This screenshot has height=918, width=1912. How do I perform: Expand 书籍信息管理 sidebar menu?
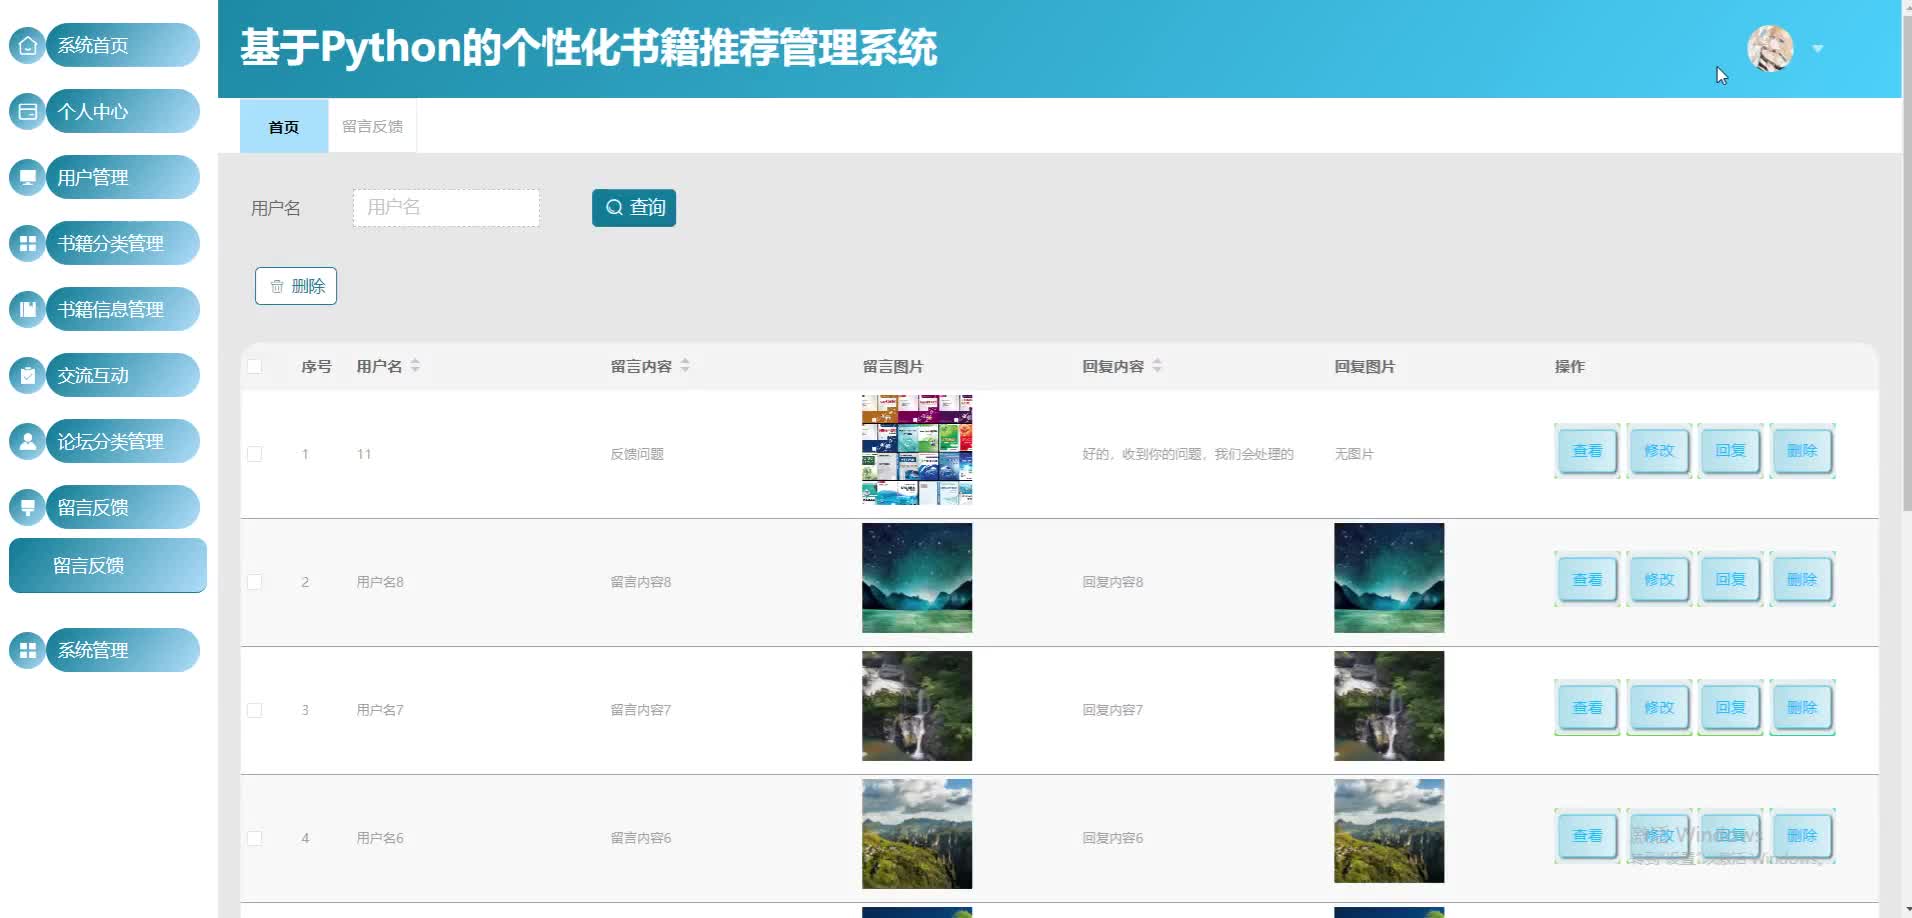(x=122, y=309)
